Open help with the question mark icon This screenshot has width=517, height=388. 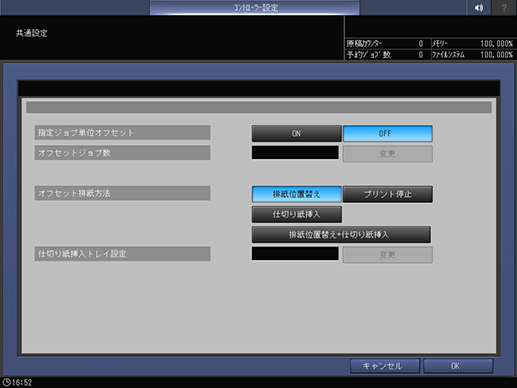504,7
